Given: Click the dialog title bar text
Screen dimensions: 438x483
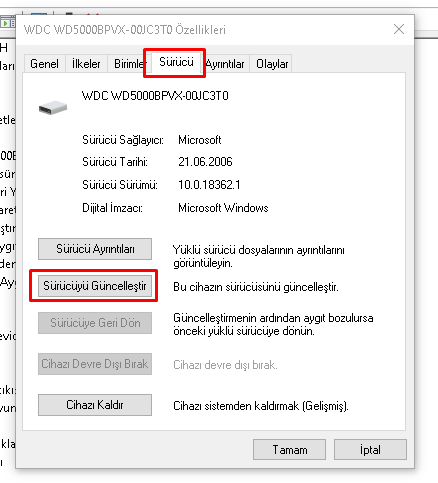Looking at the screenshot, I should click(125, 30).
